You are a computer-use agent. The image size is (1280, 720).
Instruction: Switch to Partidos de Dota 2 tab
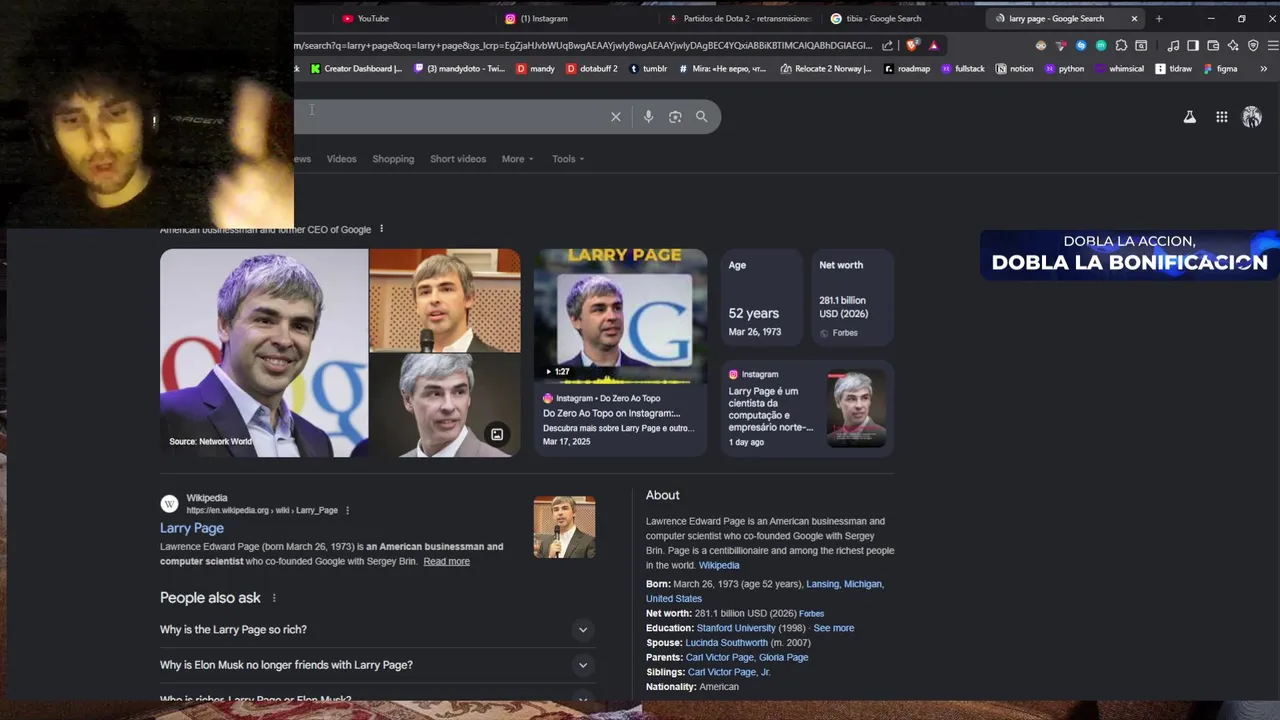tap(740, 18)
